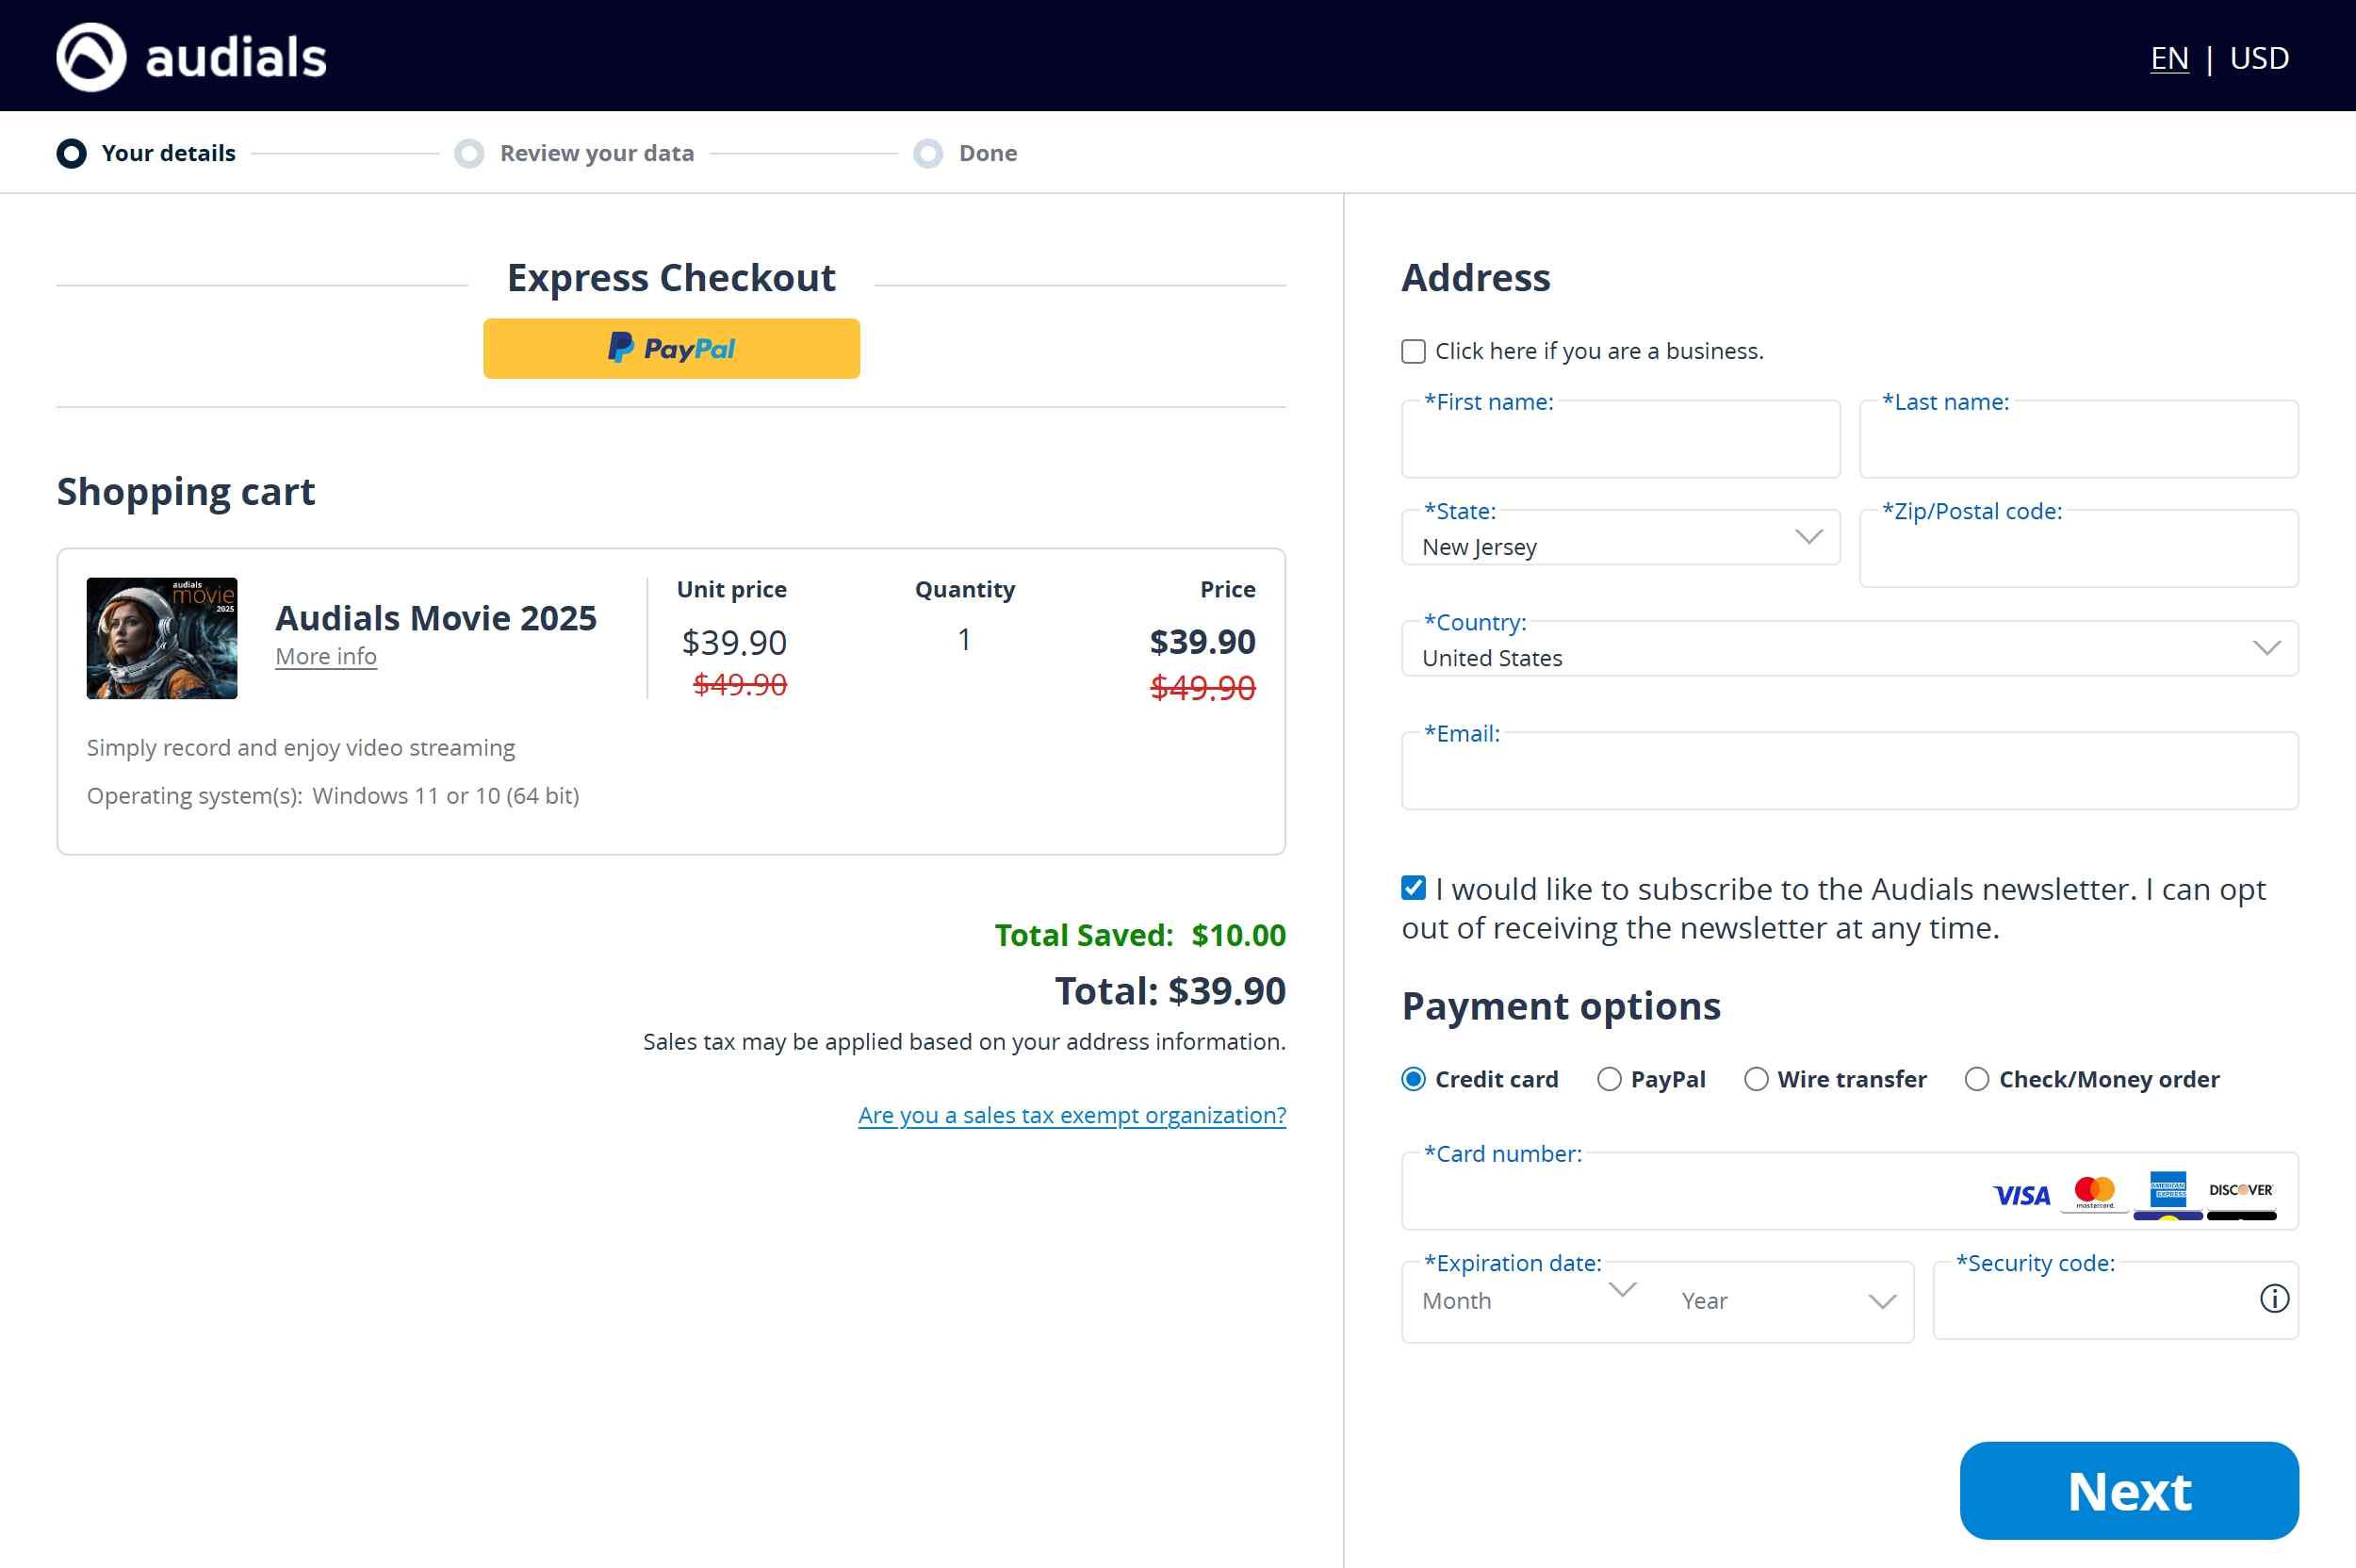Click the Next button
Viewport: 2356px width, 1568px height.
(x=2128, y=1489)
